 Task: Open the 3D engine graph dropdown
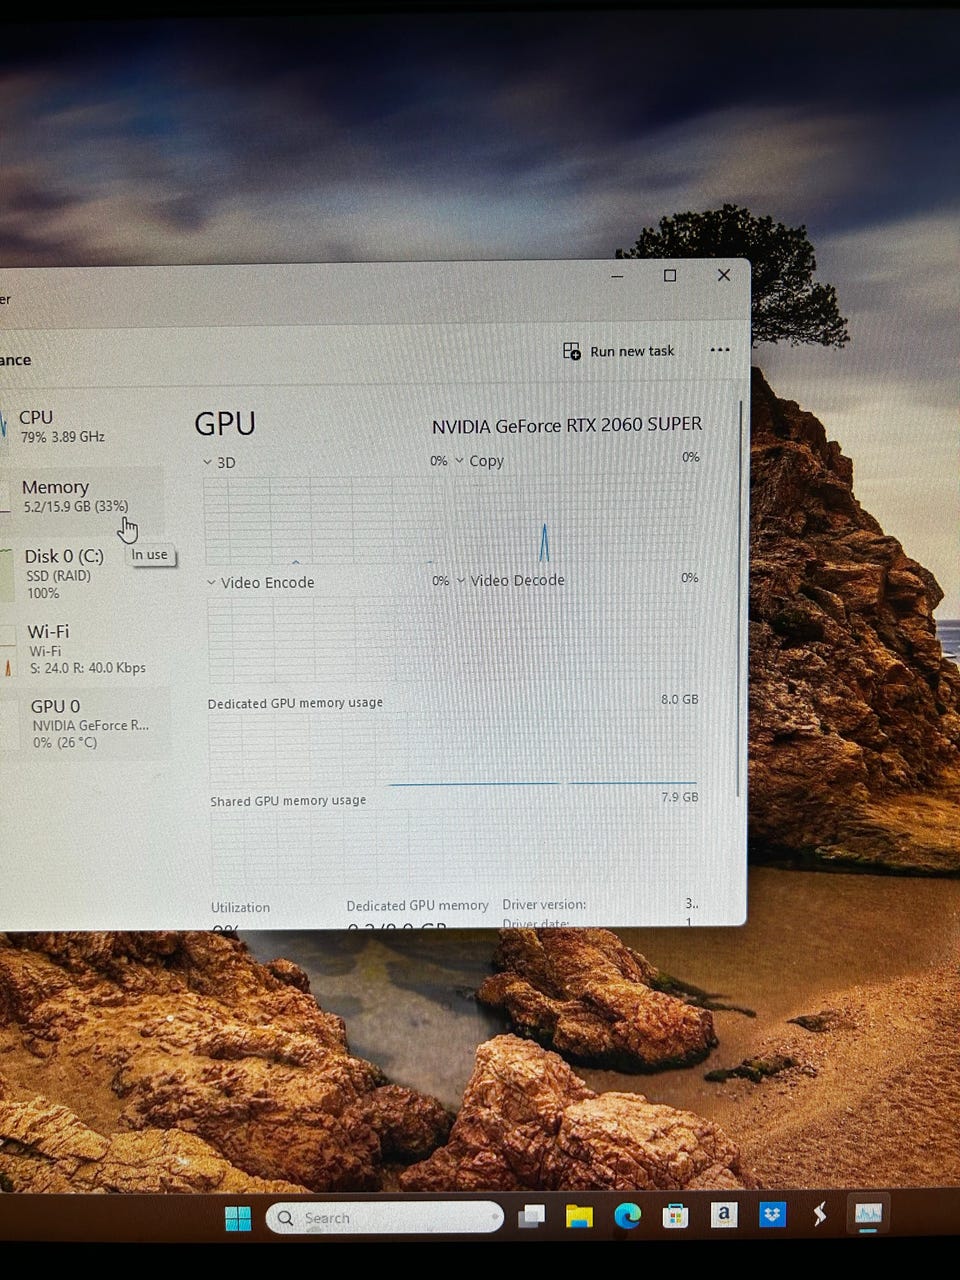coord(207,462)
